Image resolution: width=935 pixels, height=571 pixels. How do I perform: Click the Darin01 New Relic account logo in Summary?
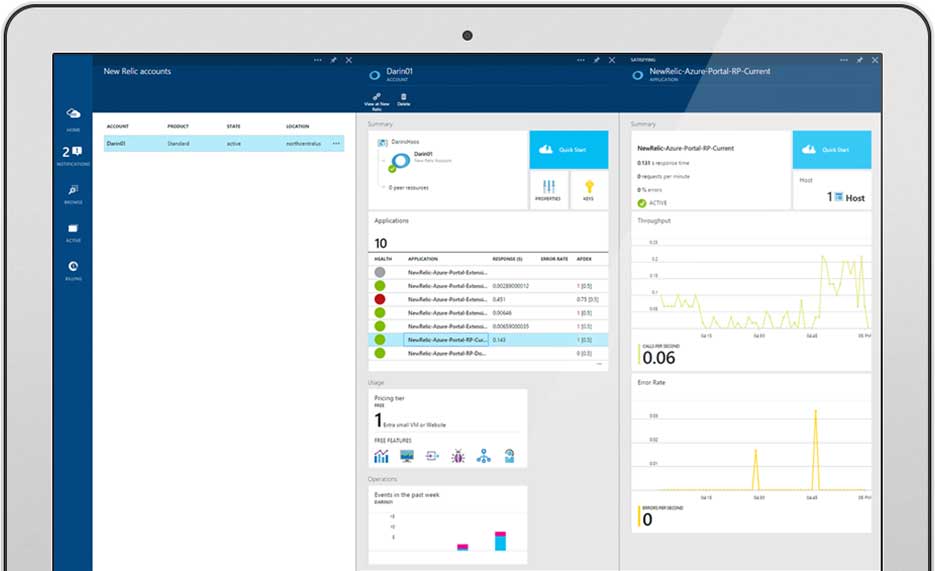[400, 161]
